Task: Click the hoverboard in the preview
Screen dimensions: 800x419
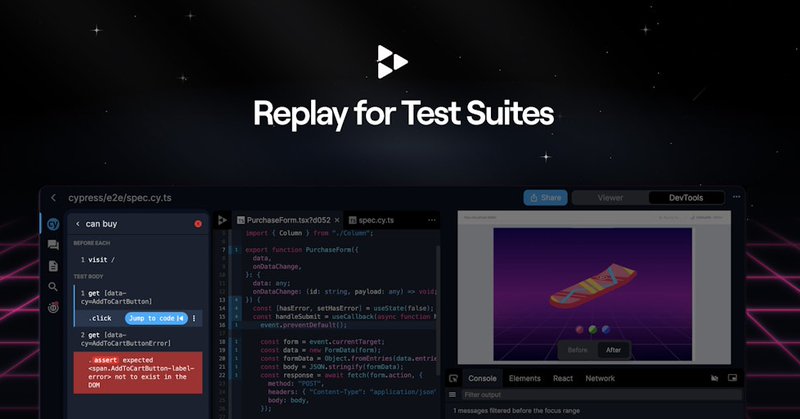Action: coord(593,287)
